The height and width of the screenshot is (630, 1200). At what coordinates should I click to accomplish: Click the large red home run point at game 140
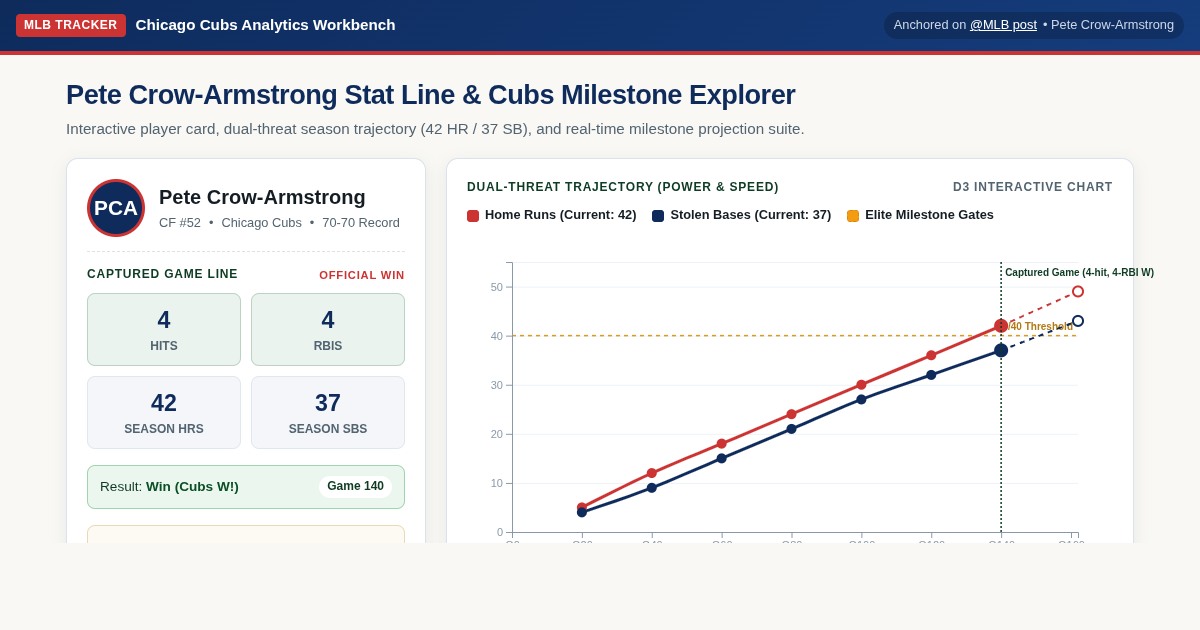click(1001, 326)
